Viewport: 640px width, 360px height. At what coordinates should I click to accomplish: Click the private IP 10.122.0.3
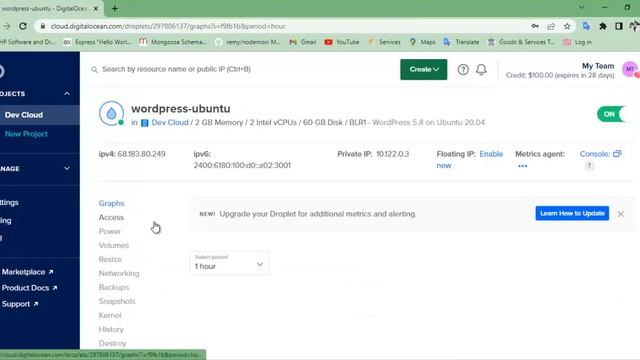[x=392, y=154]
